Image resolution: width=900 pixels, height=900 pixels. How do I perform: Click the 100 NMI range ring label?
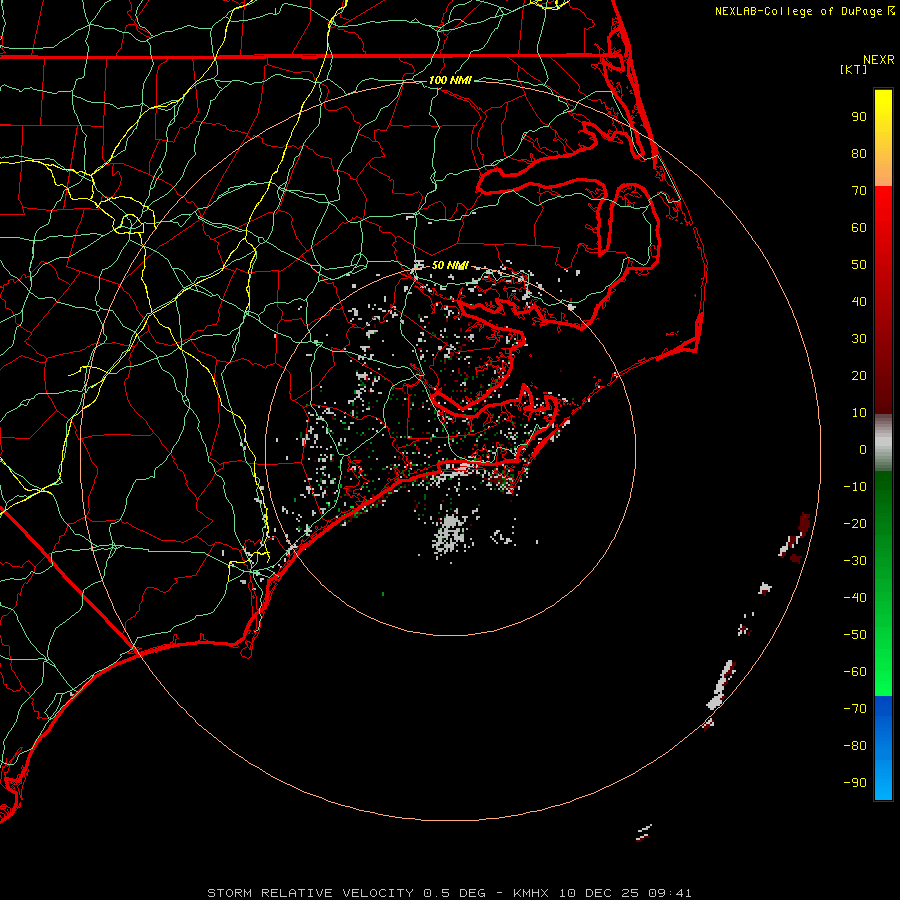coord(450,80)
